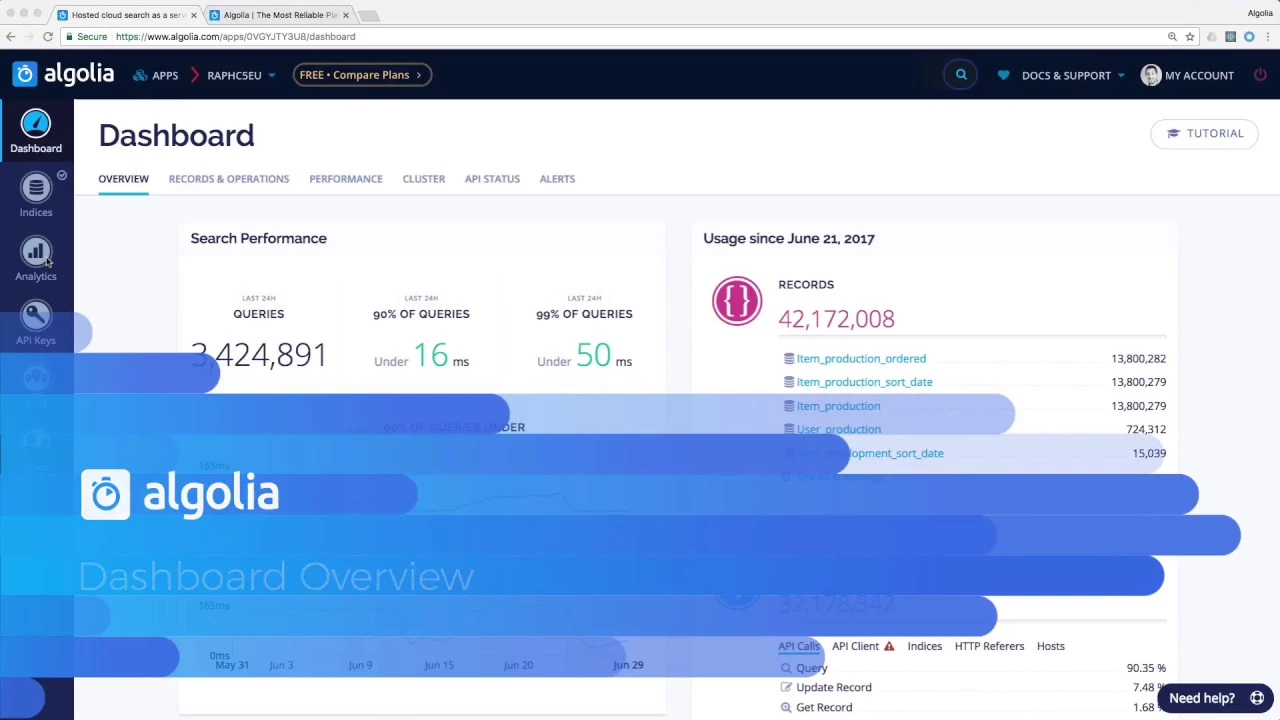
Task: Open the Cluster tab
Action: (x=424, y=179)
